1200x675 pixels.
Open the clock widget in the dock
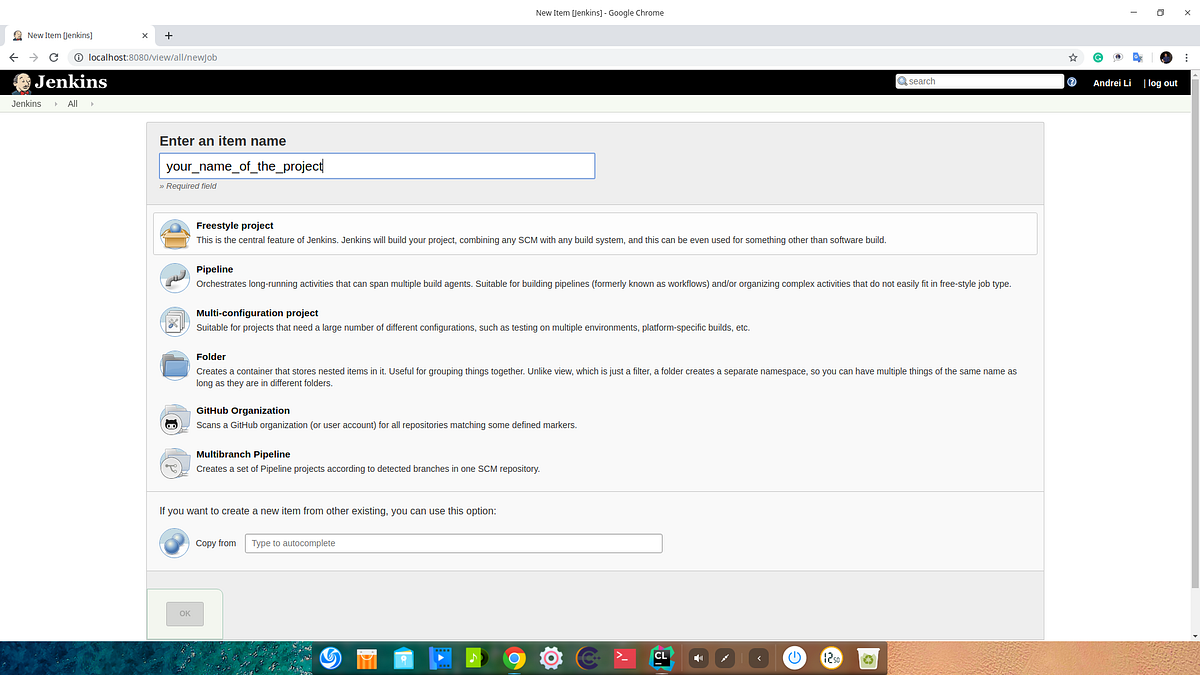tap(832, 658)
